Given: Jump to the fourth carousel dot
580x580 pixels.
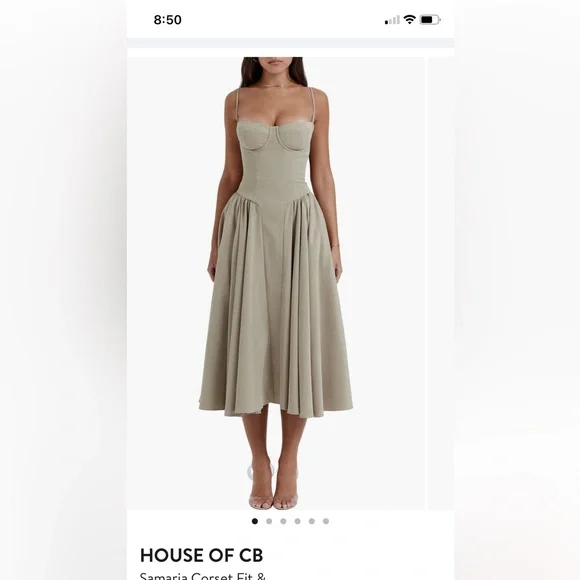Looking at the screenshot, I should 297,521.
